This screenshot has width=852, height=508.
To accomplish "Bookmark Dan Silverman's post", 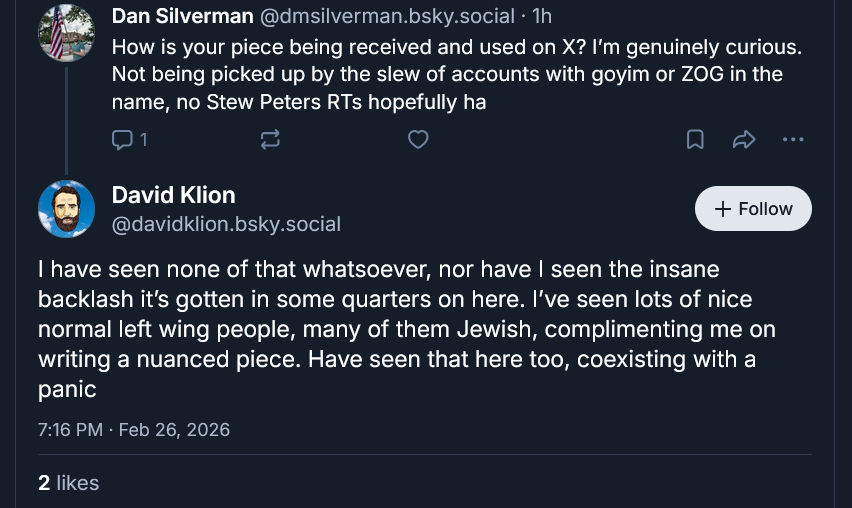I will click(695, 140).
